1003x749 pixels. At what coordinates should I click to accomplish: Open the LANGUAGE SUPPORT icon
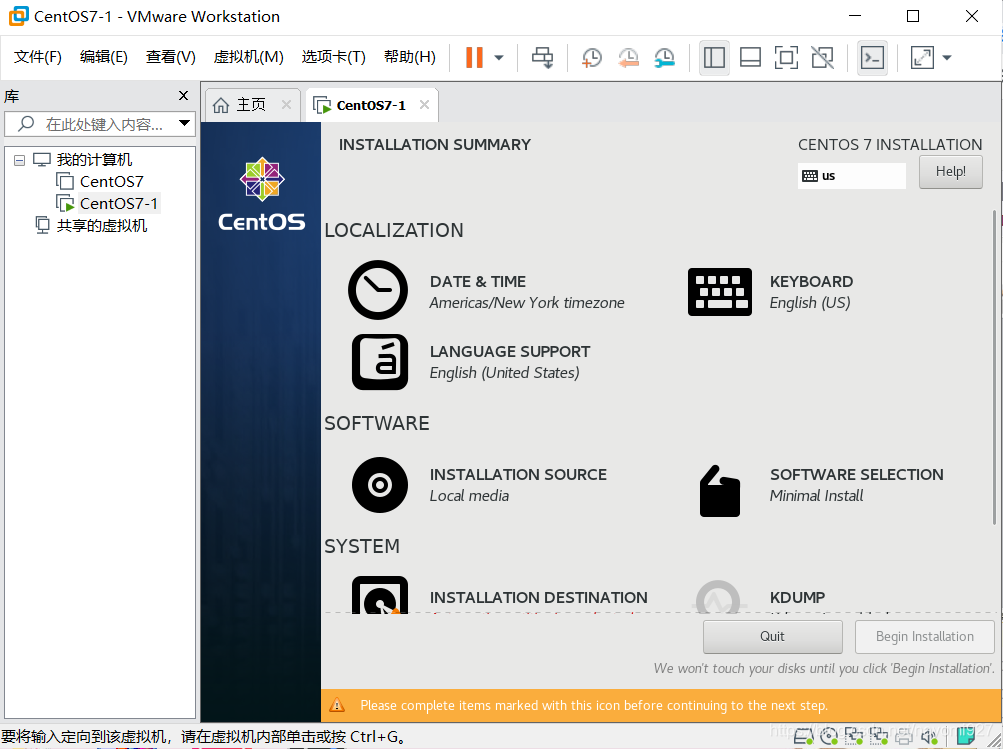(380, 362)
